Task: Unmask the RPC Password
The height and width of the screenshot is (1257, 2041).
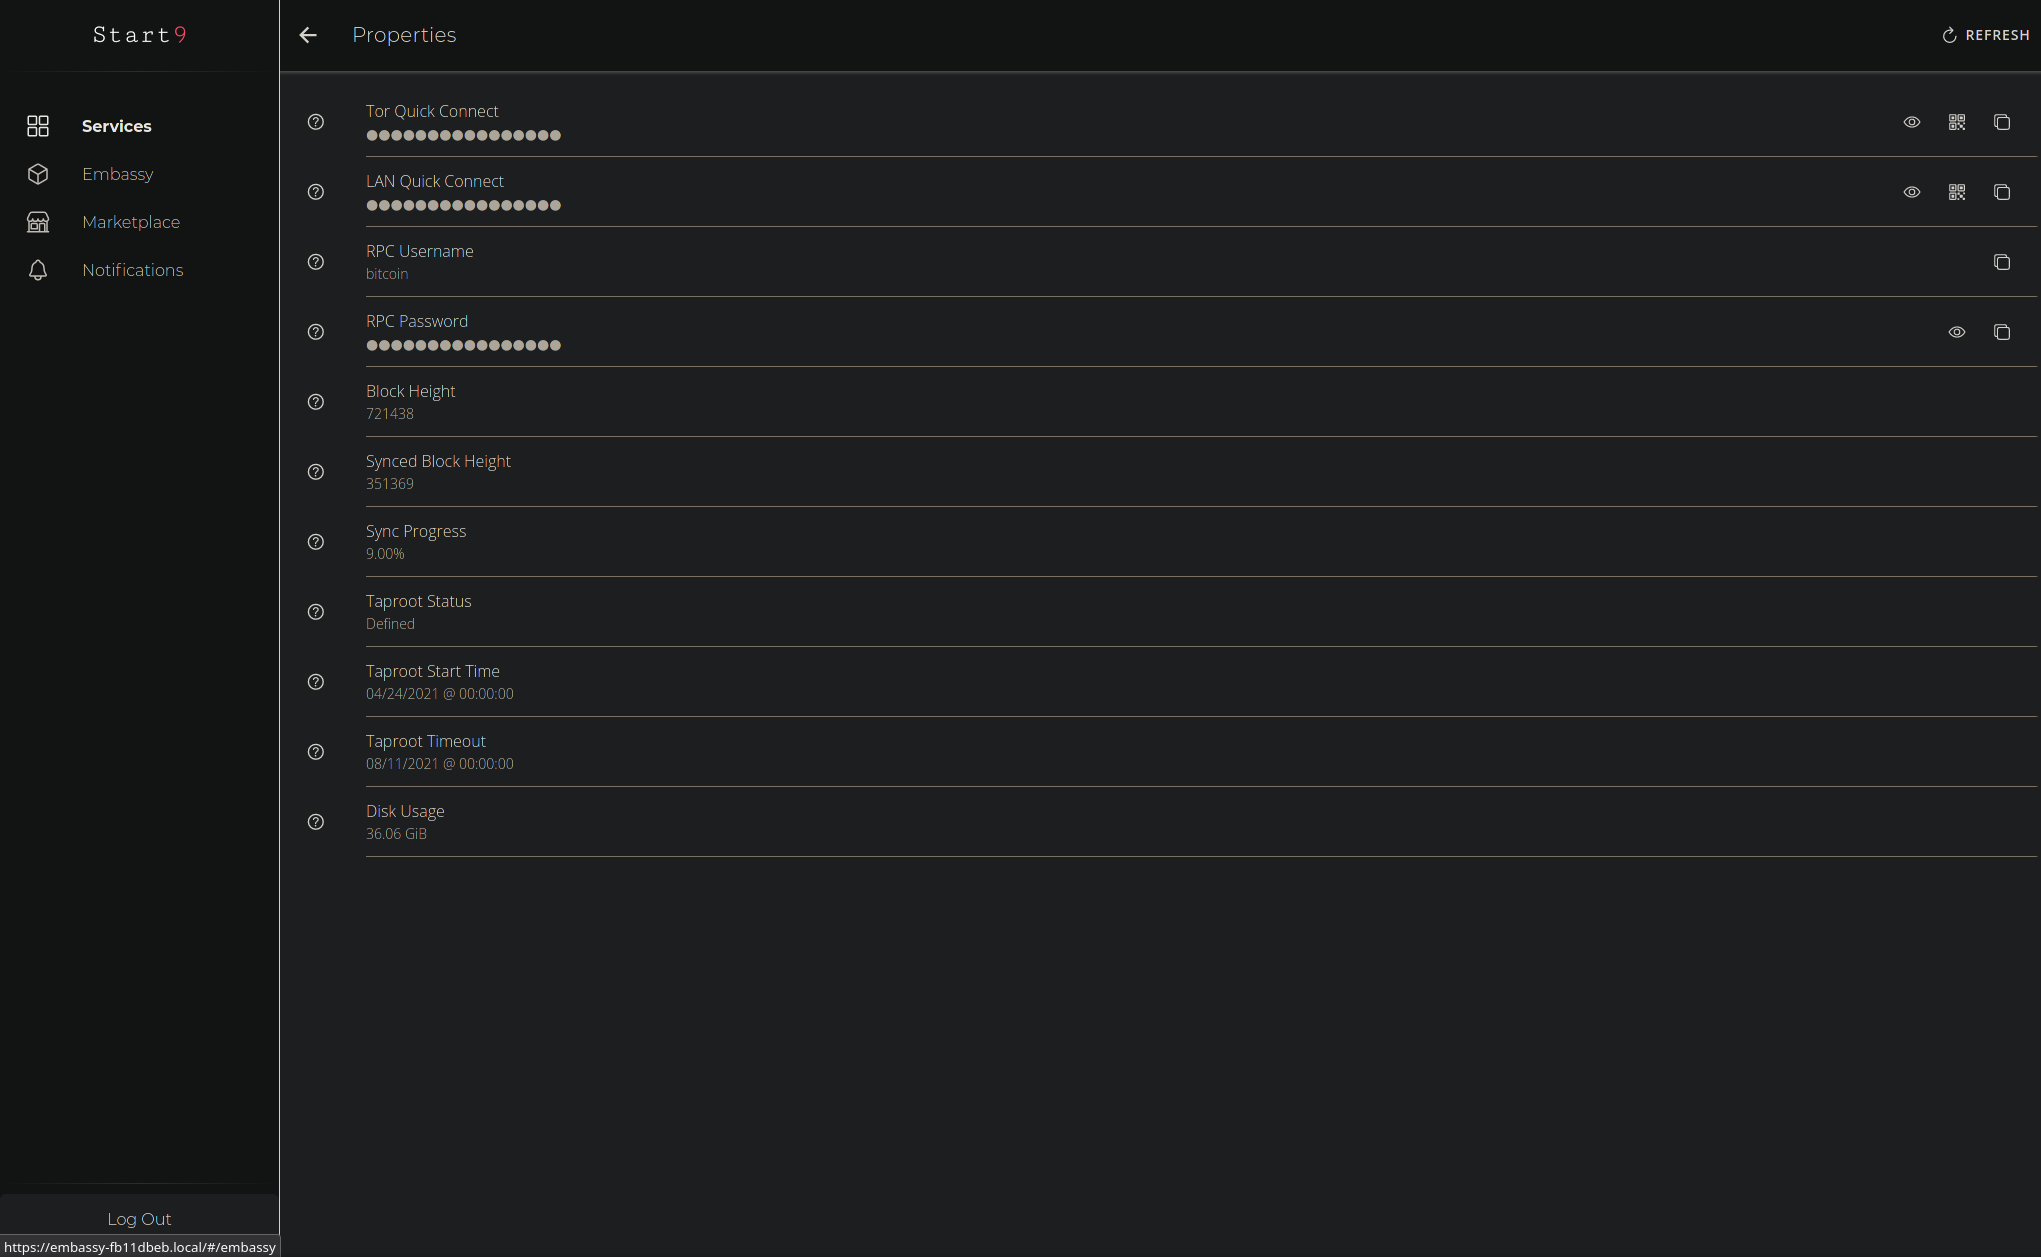Action: point(1956,332)
